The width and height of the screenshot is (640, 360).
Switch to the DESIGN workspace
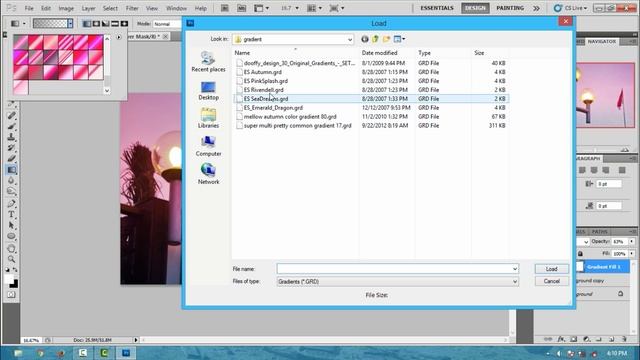475,8
